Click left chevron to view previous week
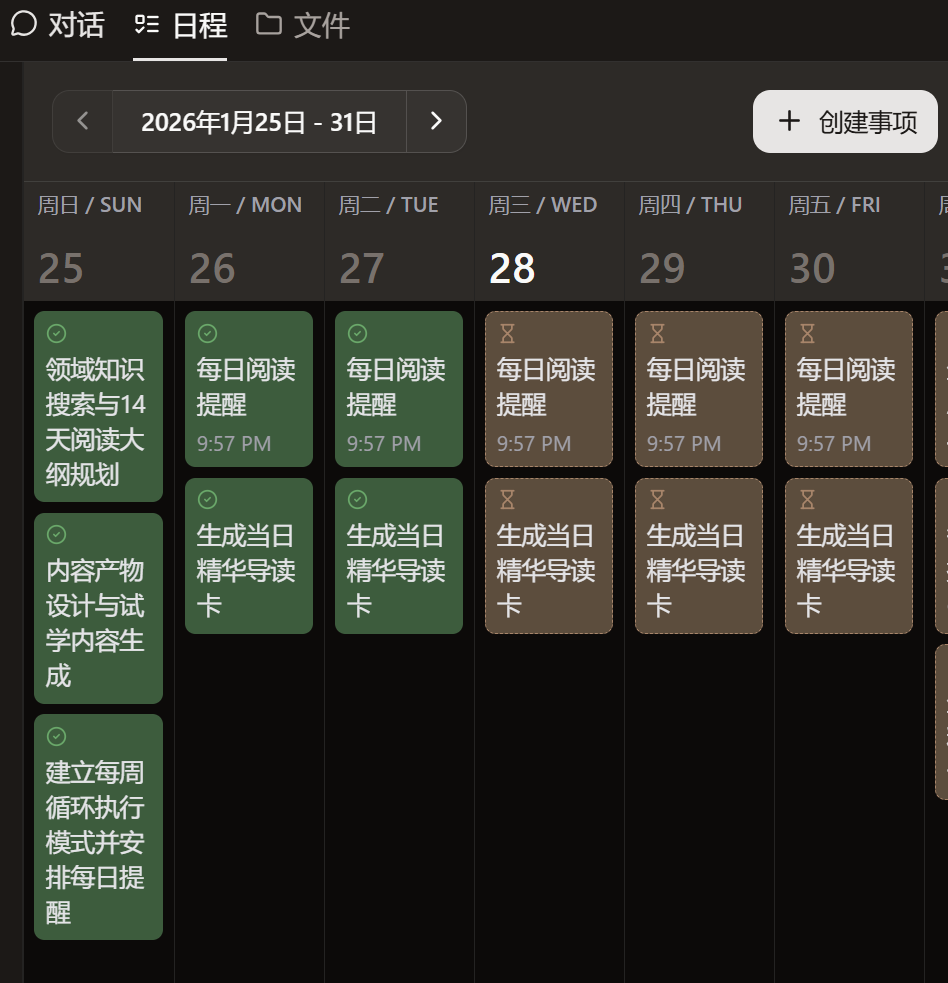The height and width of the screenshot is (983, 948). (x=82, y=120)
